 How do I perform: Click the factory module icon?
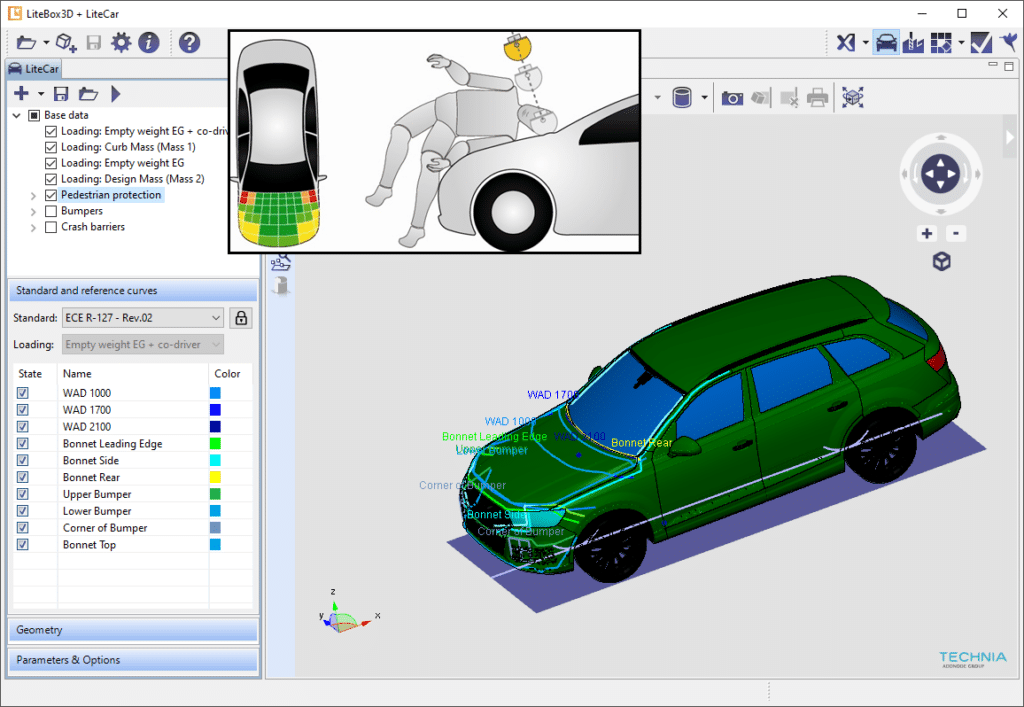click(913, 43)
